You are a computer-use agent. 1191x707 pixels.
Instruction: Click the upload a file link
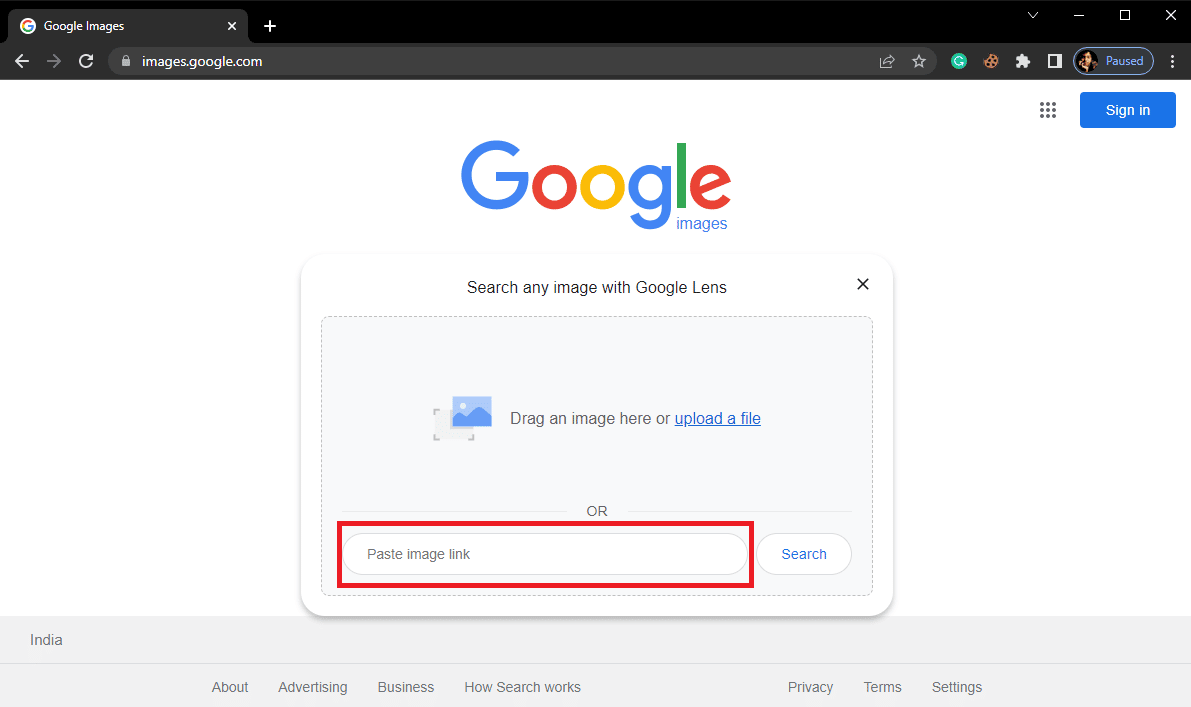click(718, 418)
